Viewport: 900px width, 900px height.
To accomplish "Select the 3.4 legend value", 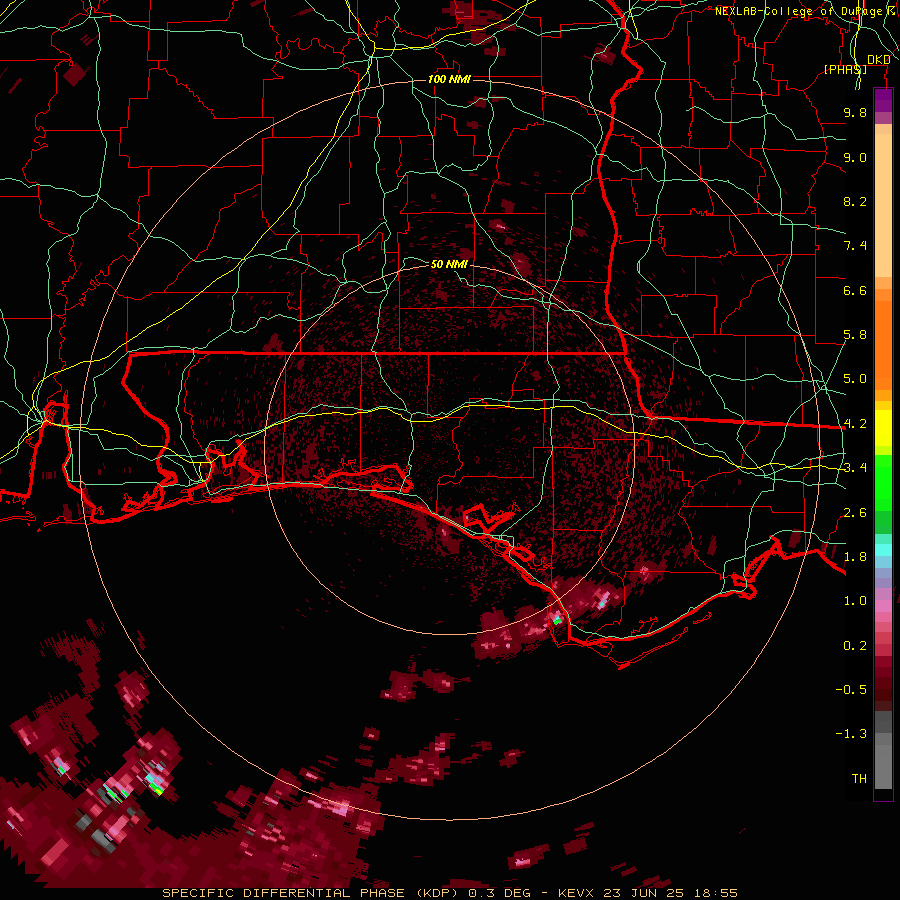I will coord(855,468).
